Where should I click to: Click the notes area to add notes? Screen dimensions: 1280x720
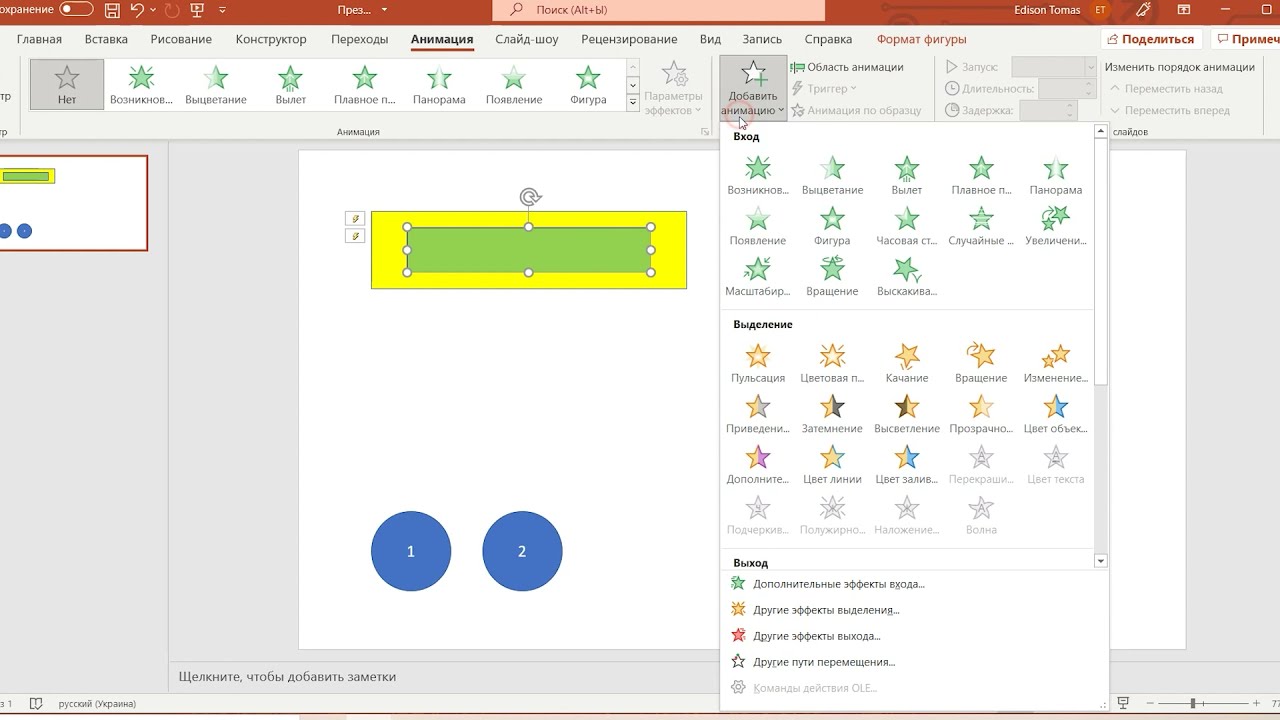(x=640, y=677)
